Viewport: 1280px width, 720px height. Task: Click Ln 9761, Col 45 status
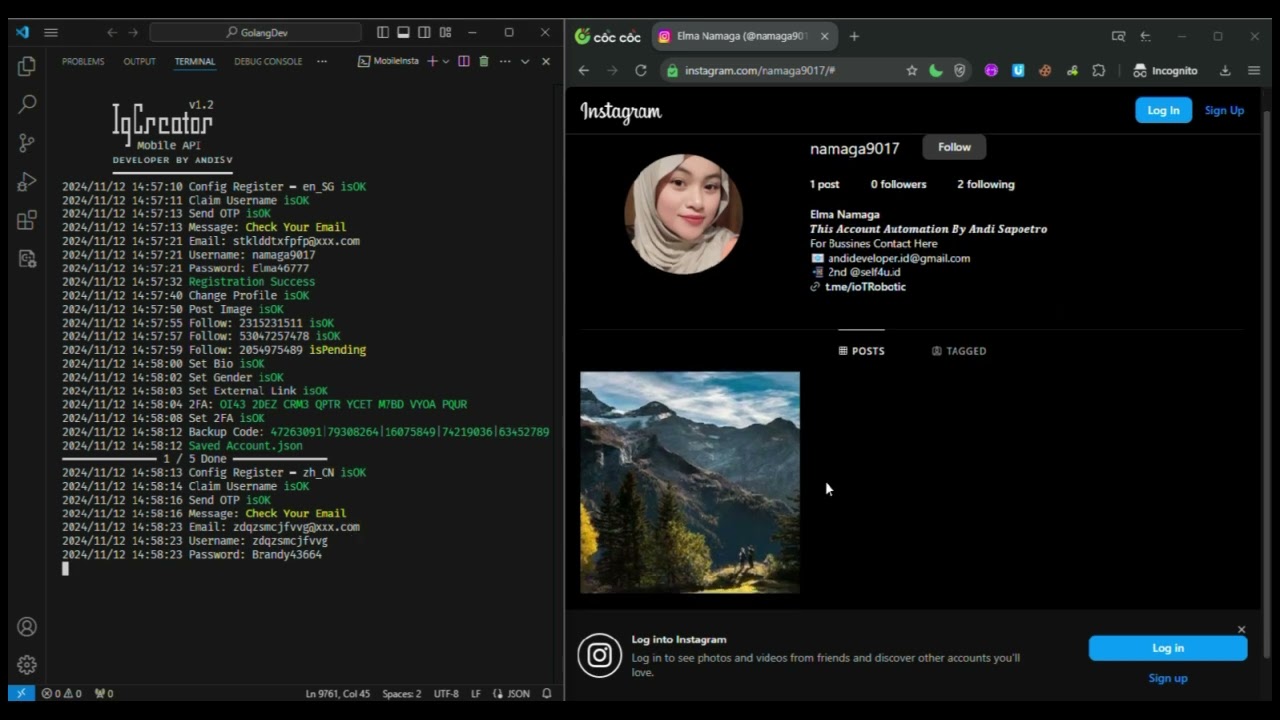(338, 693)
